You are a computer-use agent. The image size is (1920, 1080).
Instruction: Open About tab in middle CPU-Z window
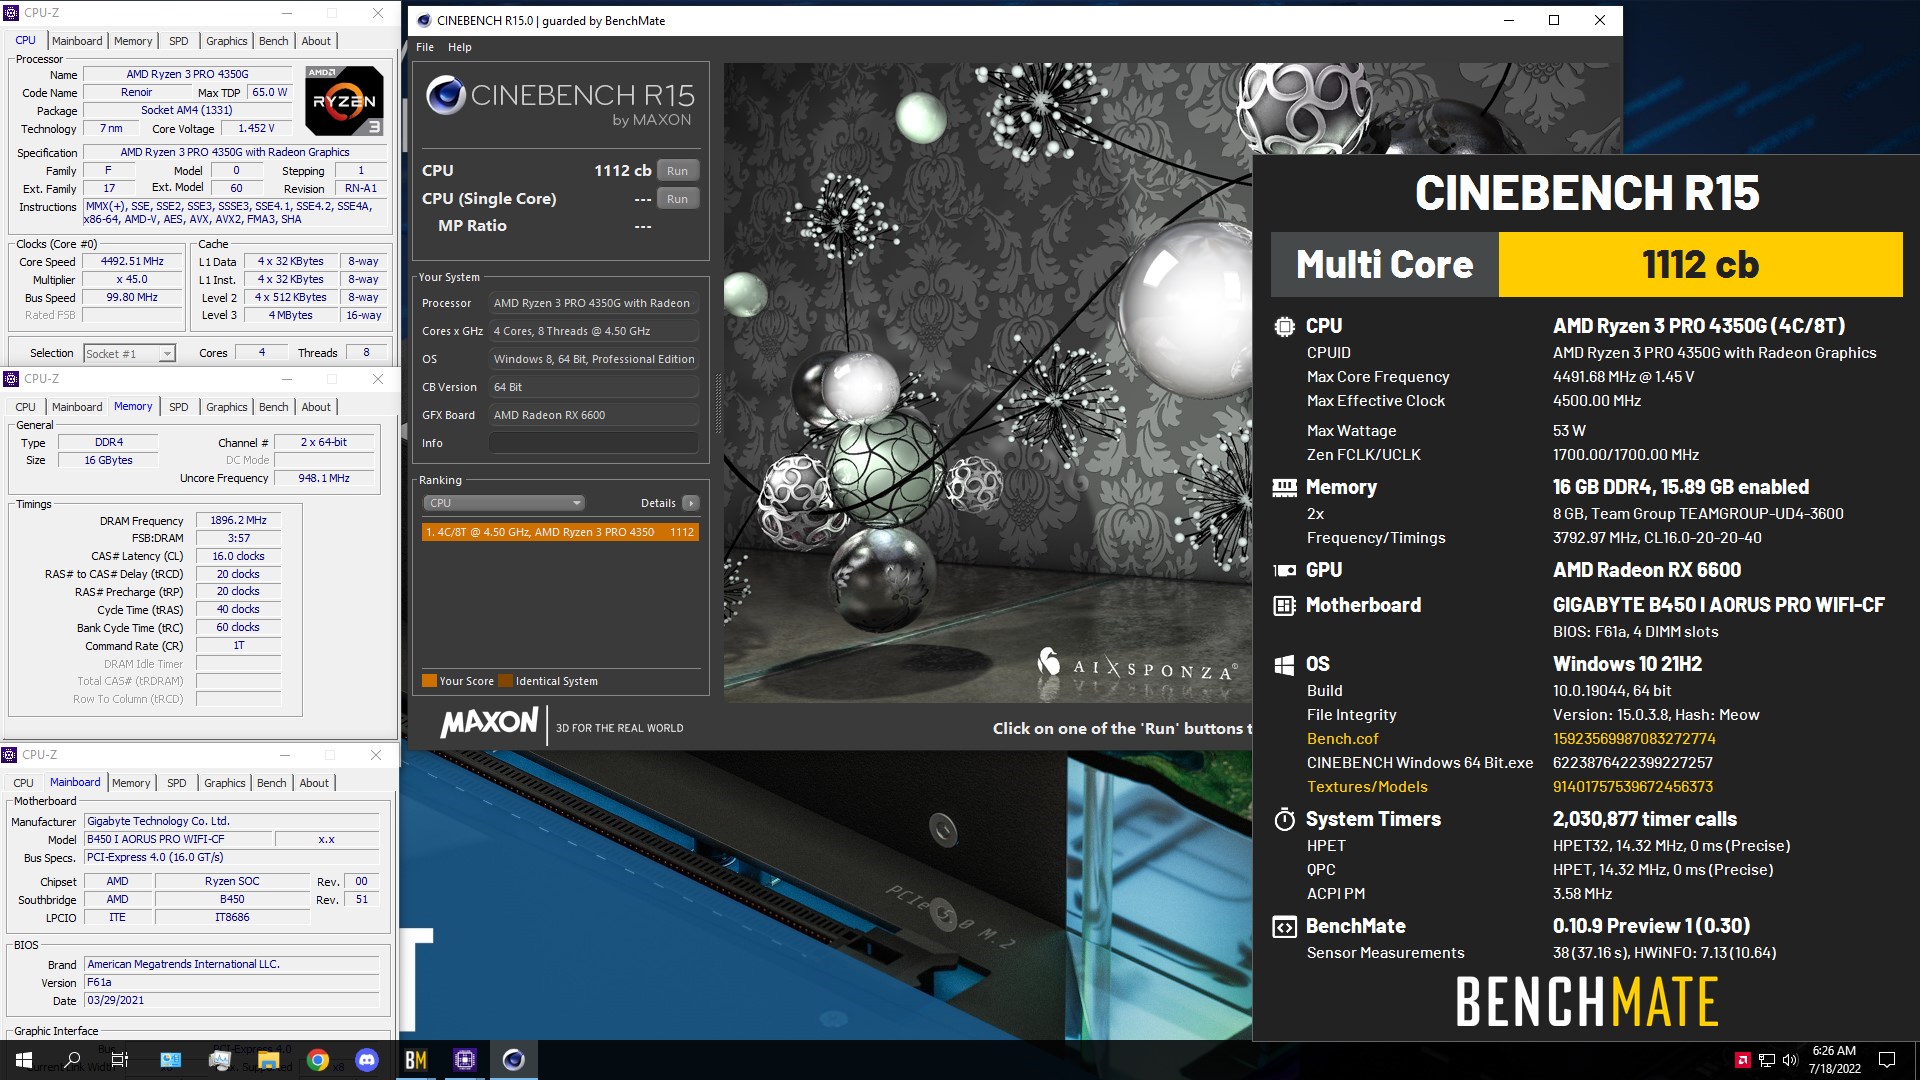click(316, 407)
